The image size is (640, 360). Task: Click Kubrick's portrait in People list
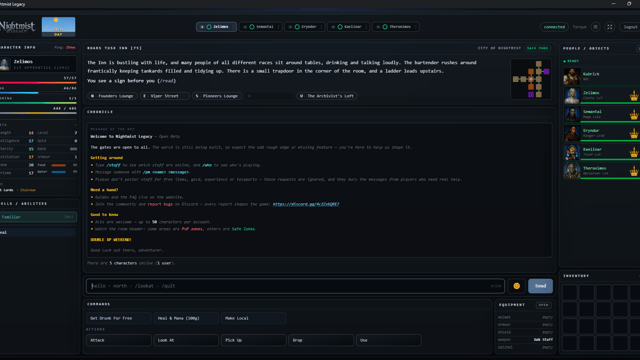pyautogui.click(x=571, y=76)
